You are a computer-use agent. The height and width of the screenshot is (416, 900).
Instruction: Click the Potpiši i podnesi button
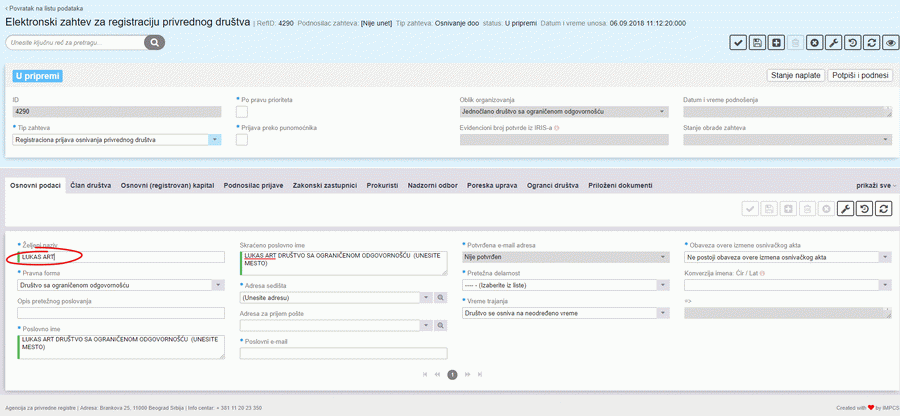[860, 76]
